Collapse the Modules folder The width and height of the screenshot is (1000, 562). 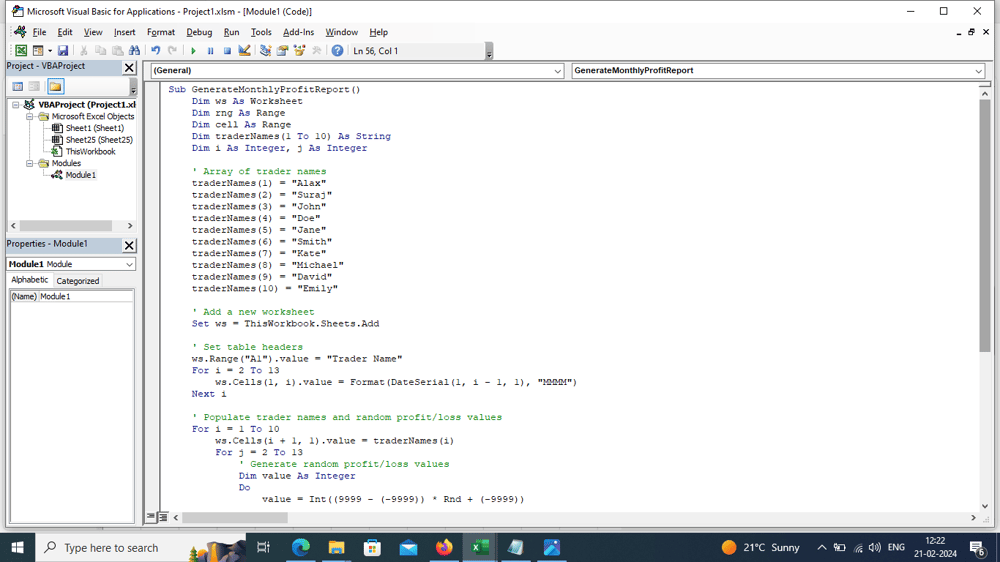[x=29, y=163]
